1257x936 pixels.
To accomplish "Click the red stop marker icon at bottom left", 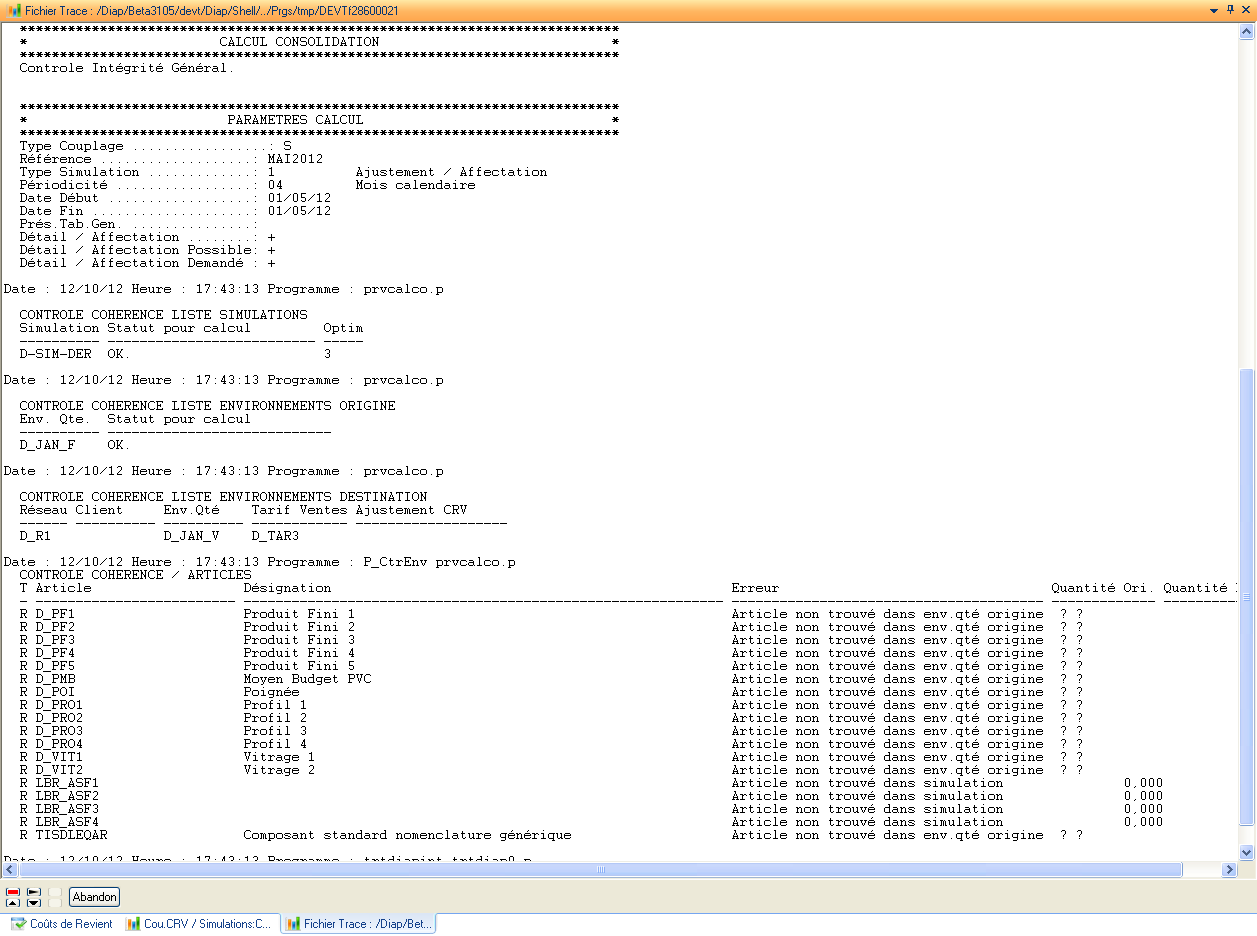I will pos(13,892).
